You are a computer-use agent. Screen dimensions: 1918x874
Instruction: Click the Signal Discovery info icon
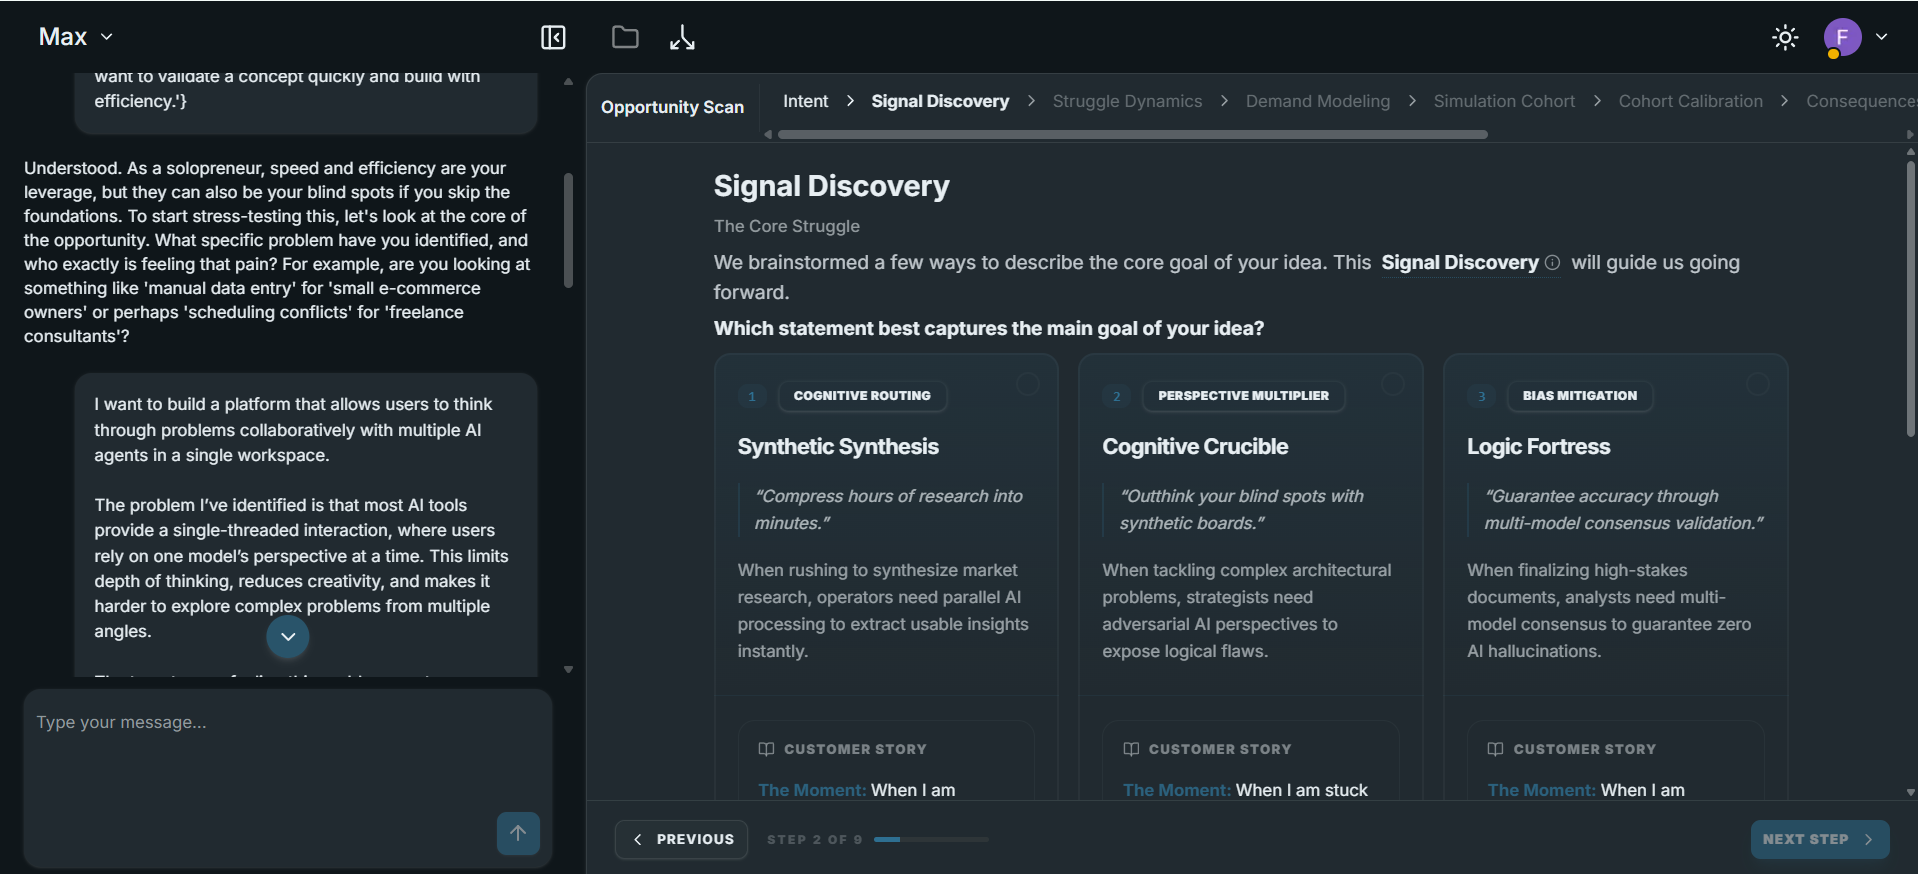pos(1552,262)
